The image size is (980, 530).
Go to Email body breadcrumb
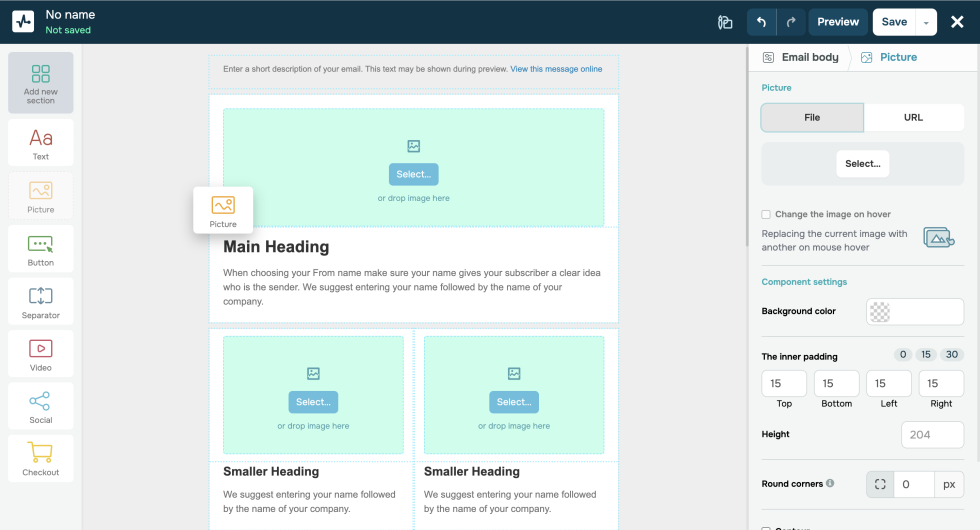pos(801,57)
